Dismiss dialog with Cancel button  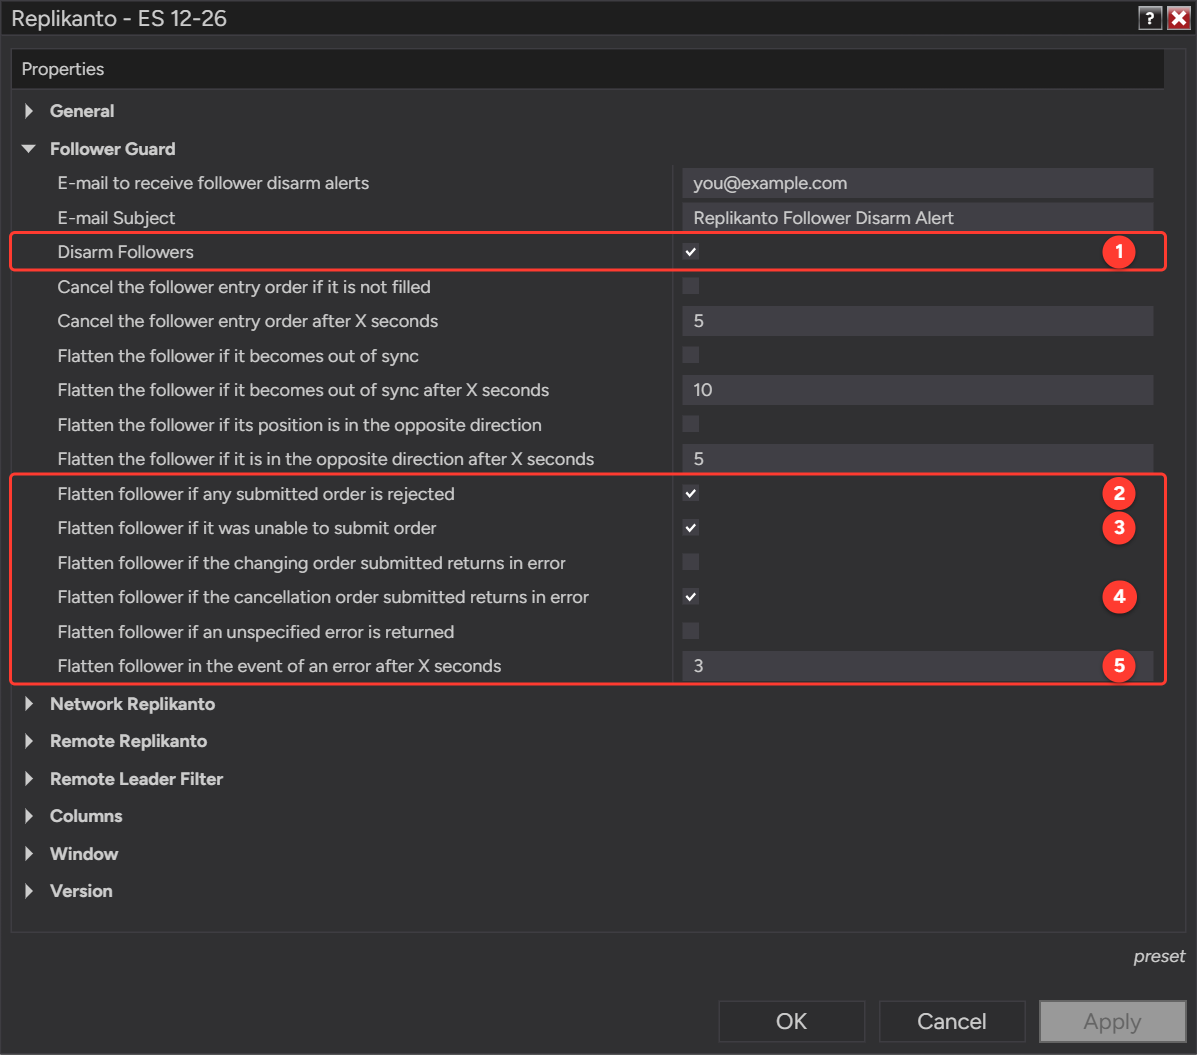(x=952, y=1021)
